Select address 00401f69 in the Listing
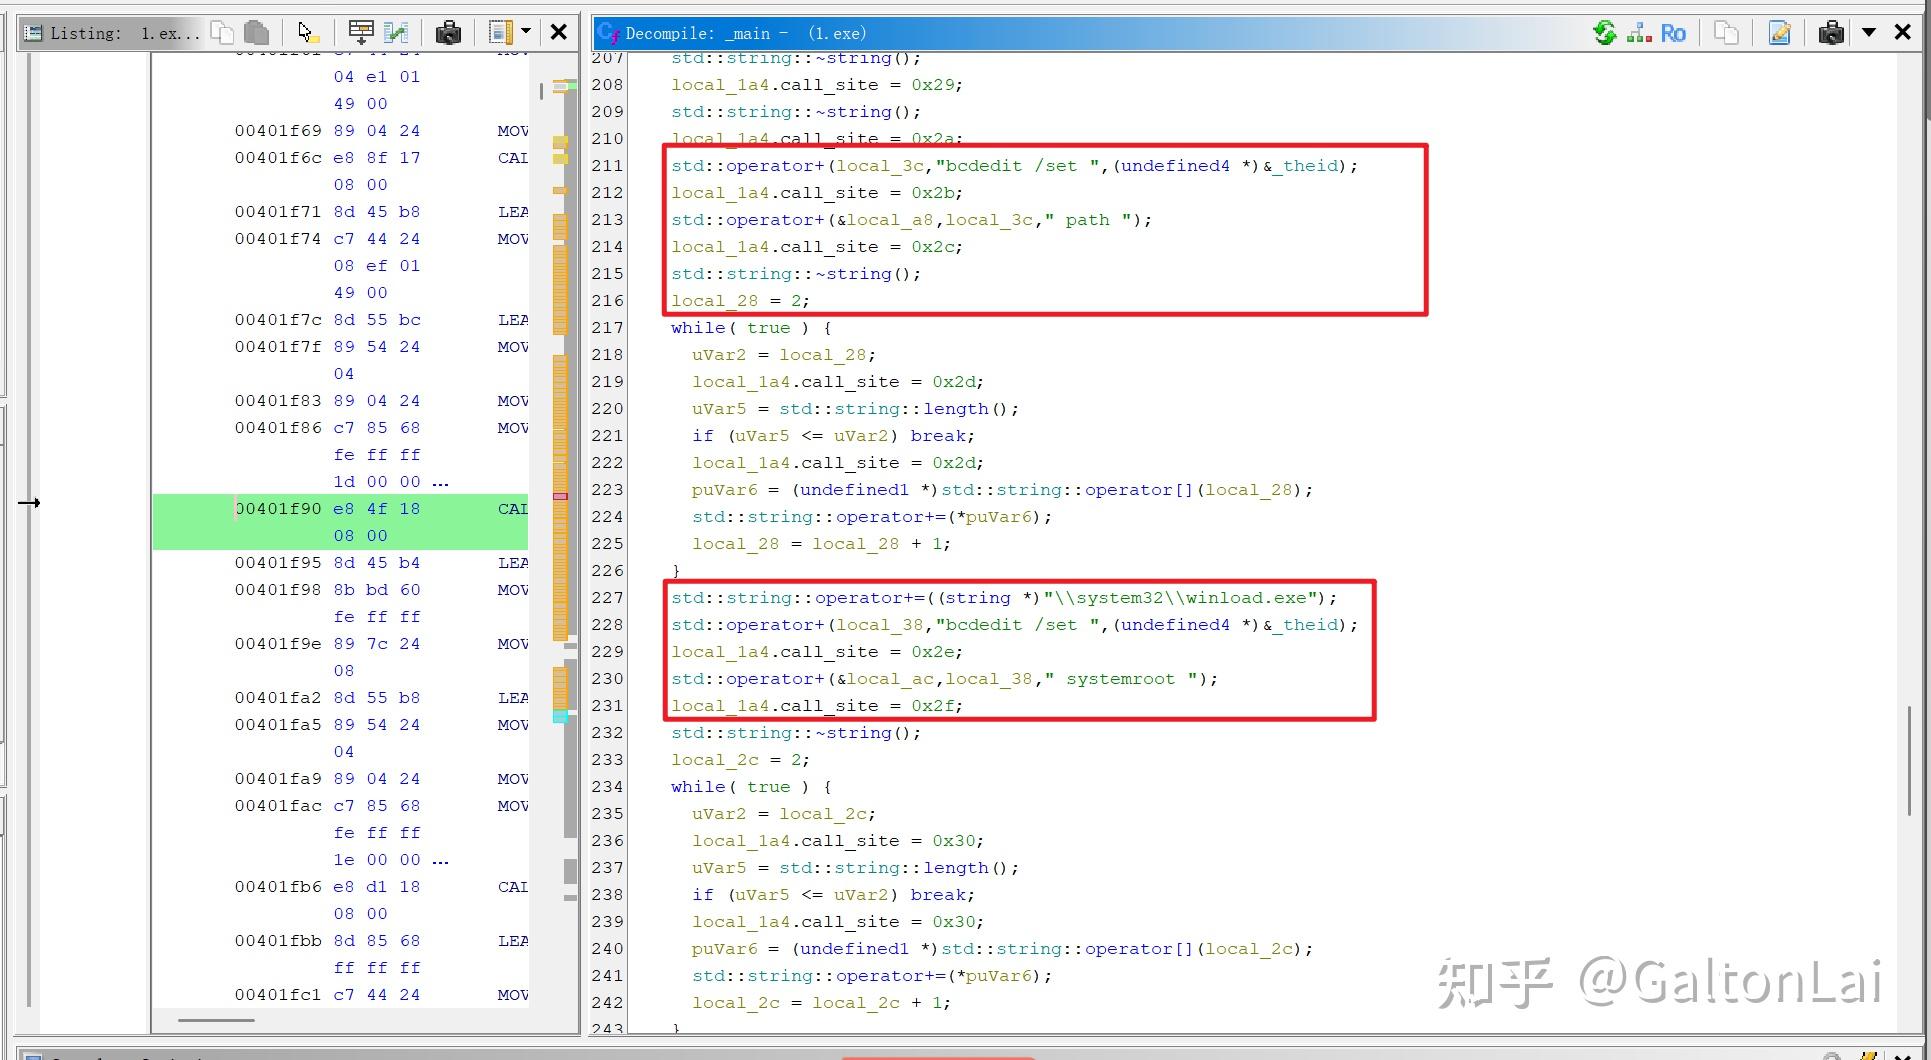This screenshot has width=1931, height=1060. tap(278, 130)
